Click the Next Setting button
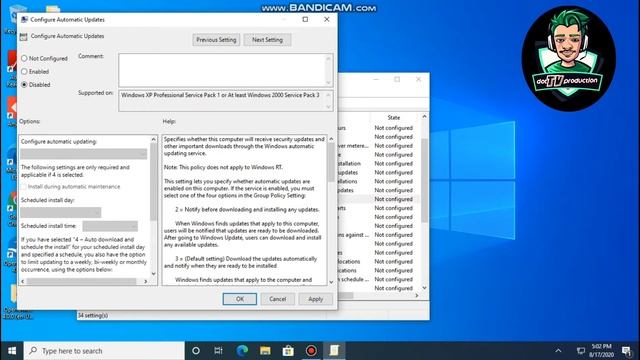 (x=267, y=40)
